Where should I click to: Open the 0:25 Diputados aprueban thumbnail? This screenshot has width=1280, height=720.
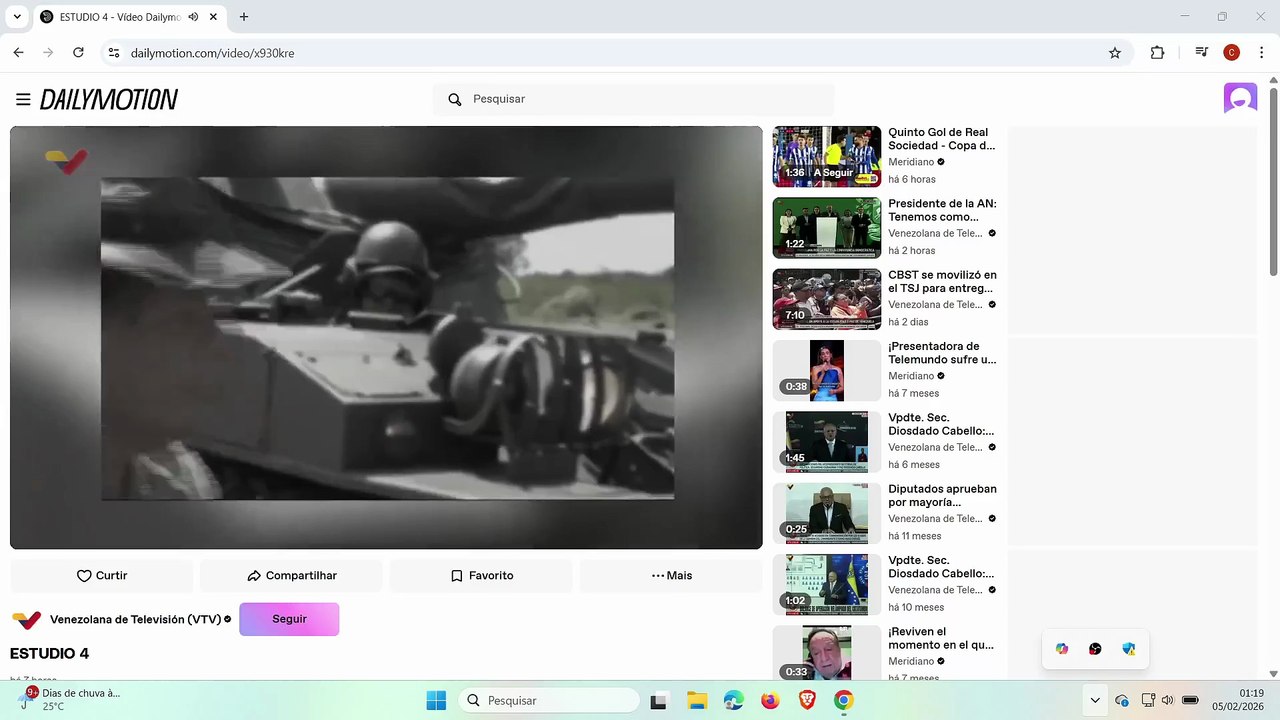(827, 513)
